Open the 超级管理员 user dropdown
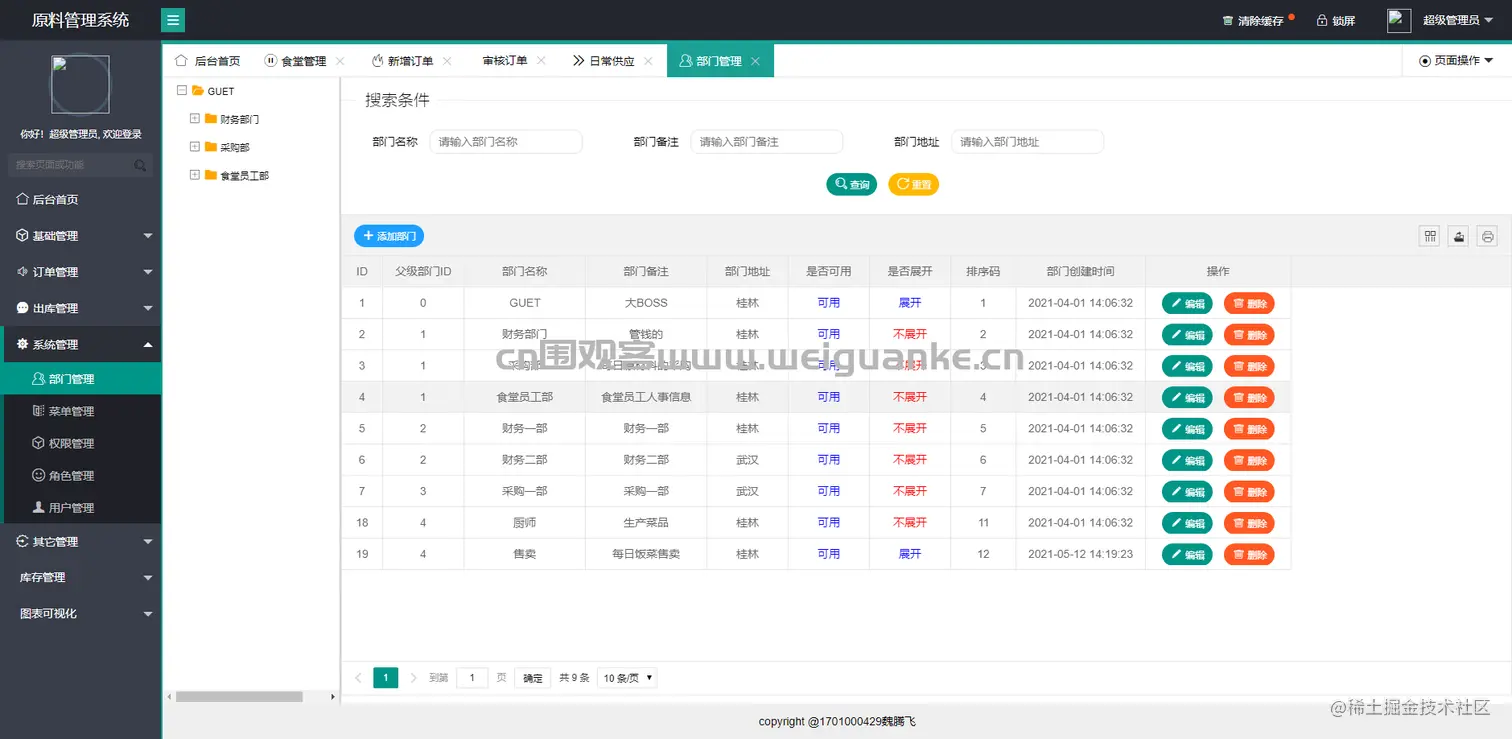 tap(1457, 21)
